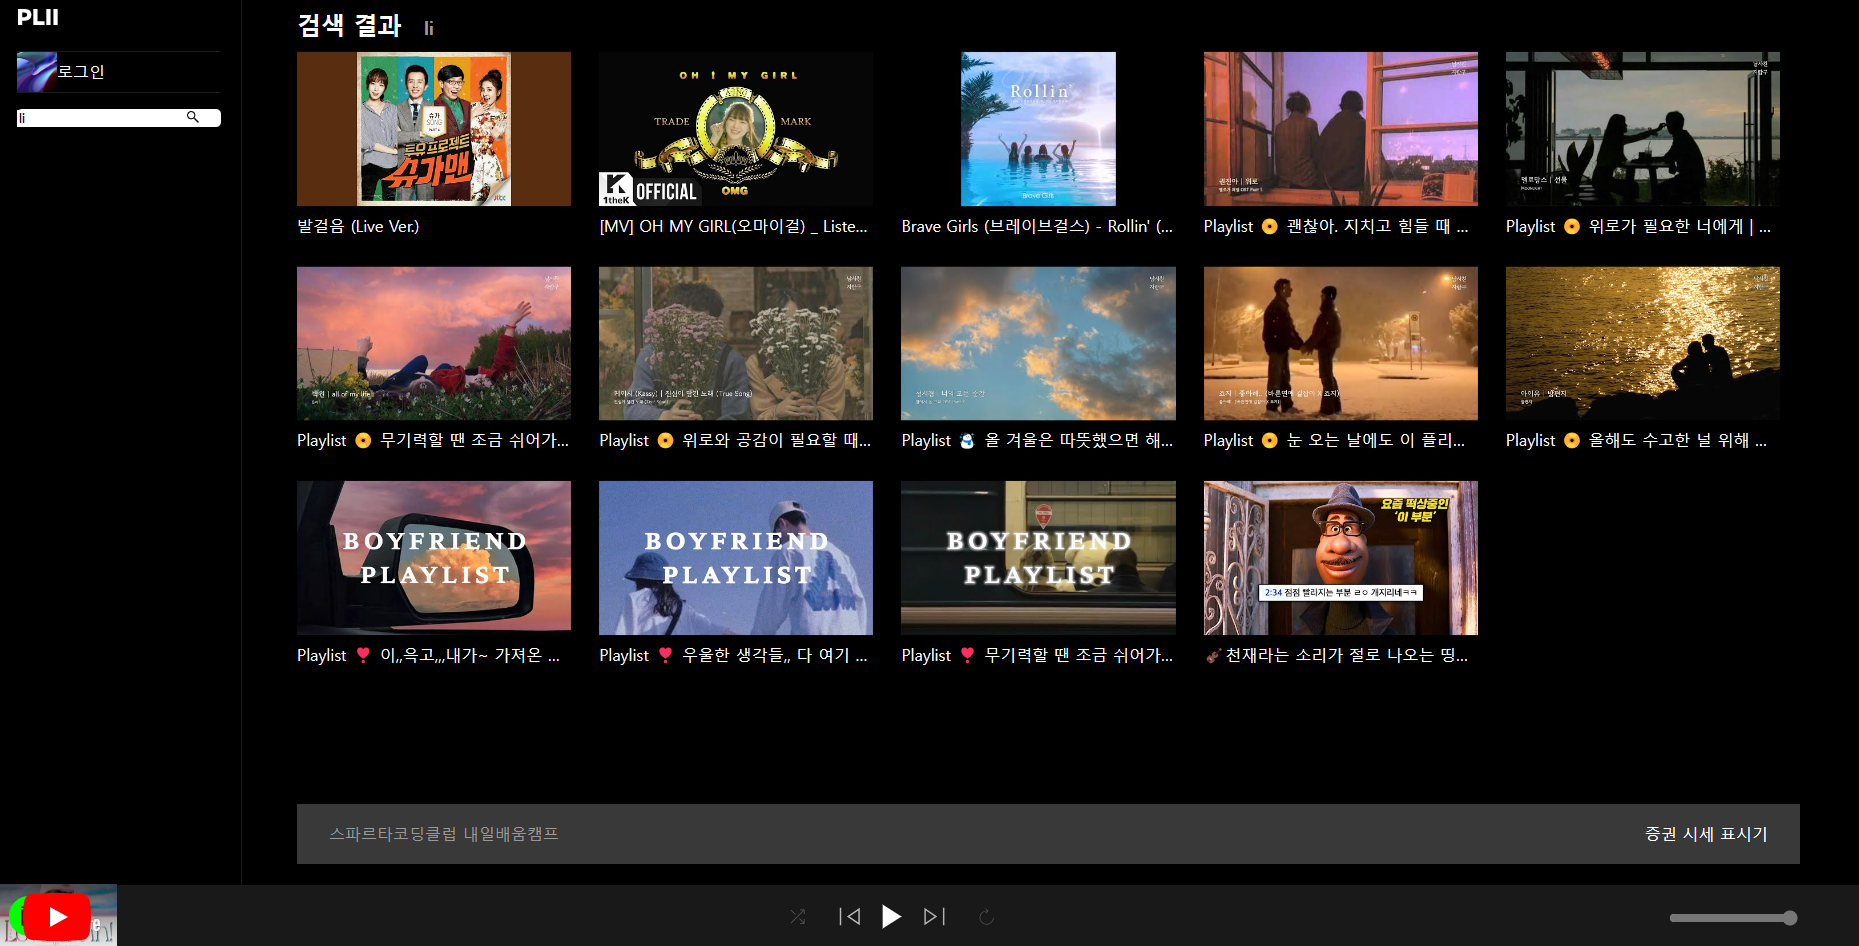
Task: Click the title Playlist 위로와 공감이 필요할 때
Action: 735,440
